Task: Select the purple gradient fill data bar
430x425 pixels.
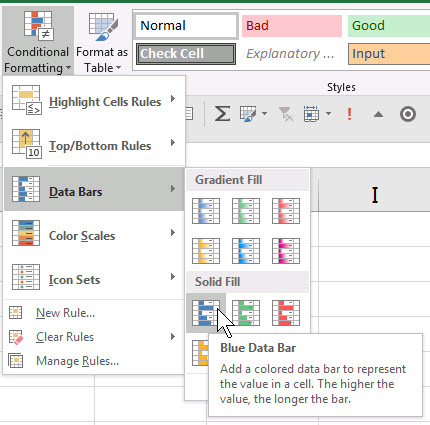Action: coord(286,251)
